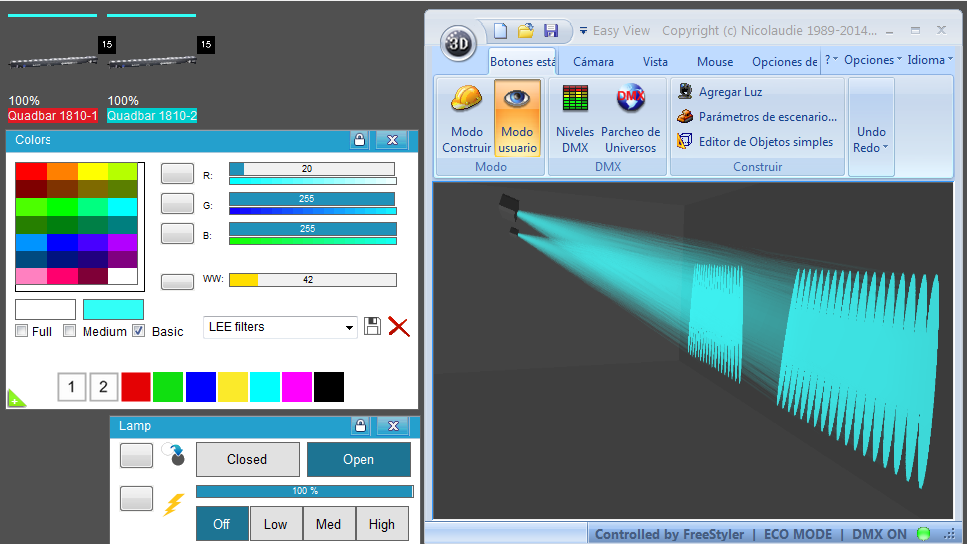Enable the Full palette checkbox
This screenshot has width=967, height=544.
[22, 331]
